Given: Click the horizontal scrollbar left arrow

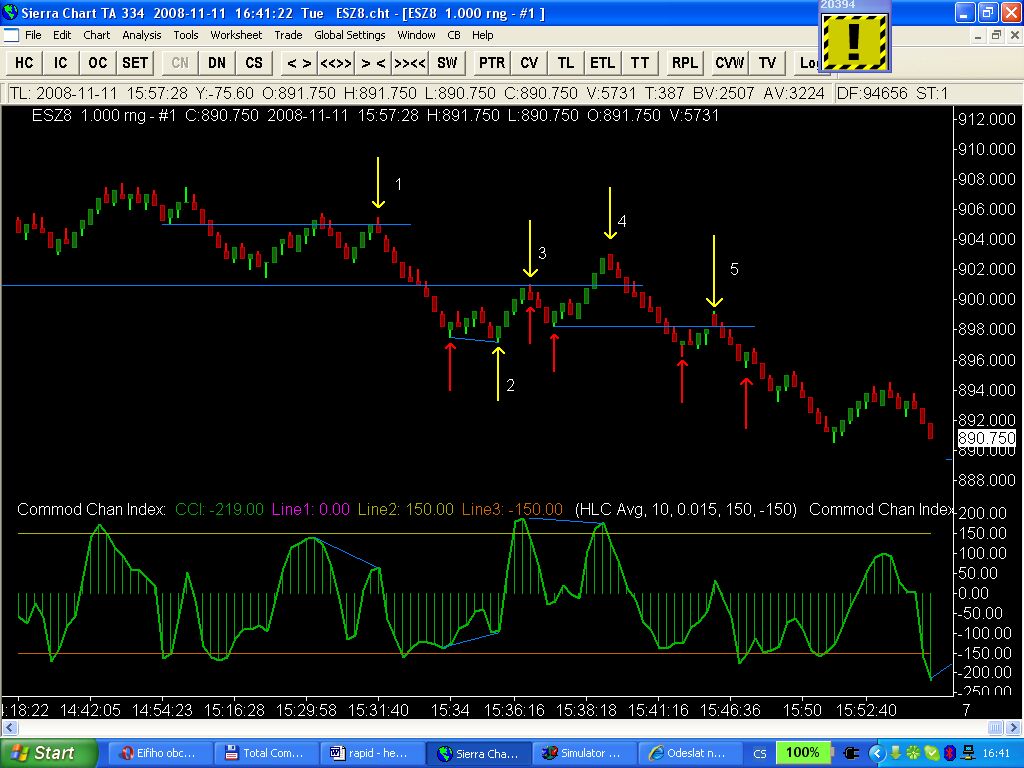Looking at the screenshot, I should tap(8, 728).
